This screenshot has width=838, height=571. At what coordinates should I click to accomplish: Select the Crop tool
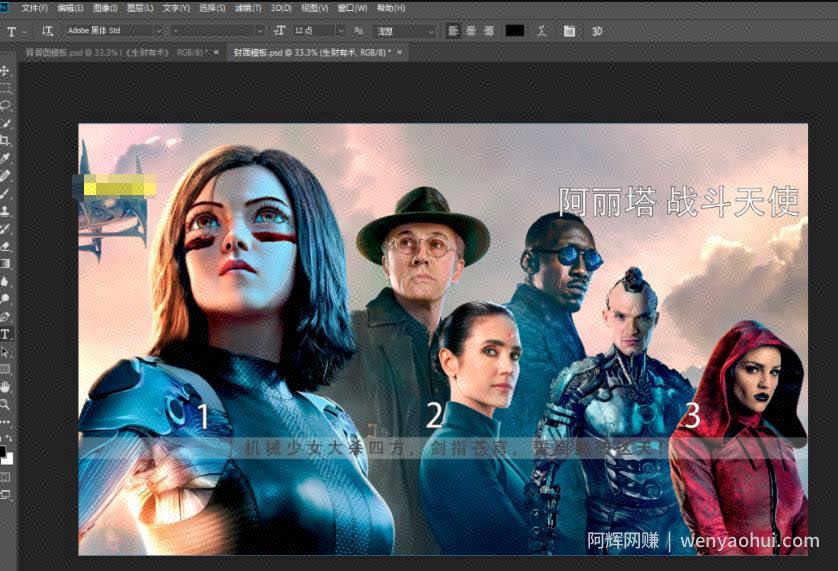(x=5, y=141)
